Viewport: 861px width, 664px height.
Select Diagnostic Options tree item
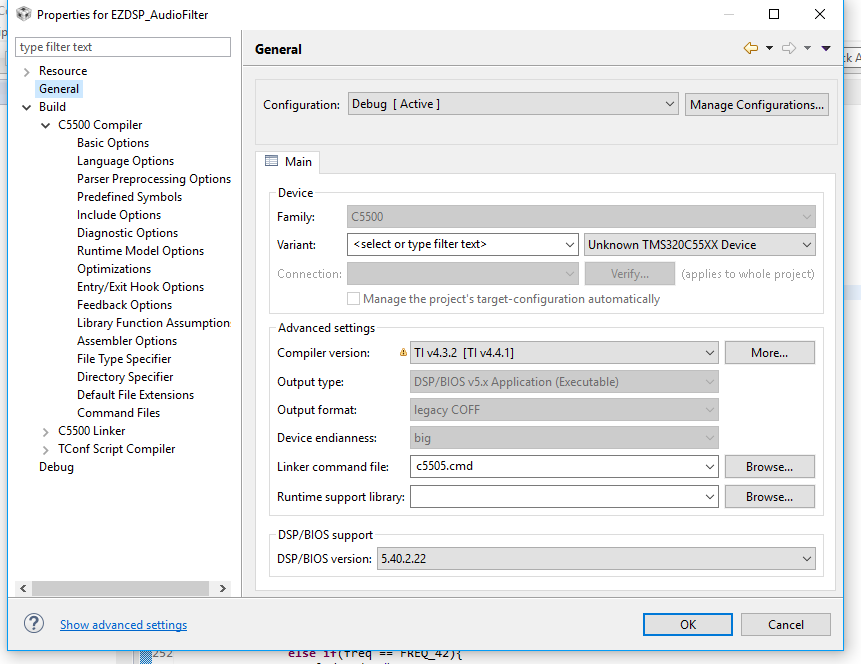[127, 233]
